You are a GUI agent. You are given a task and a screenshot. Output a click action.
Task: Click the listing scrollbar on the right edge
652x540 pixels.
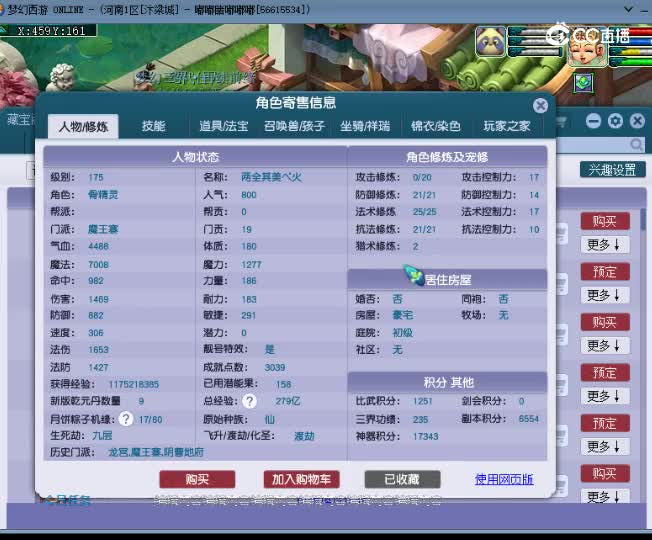pyautogui.click(x=644, y=218)
